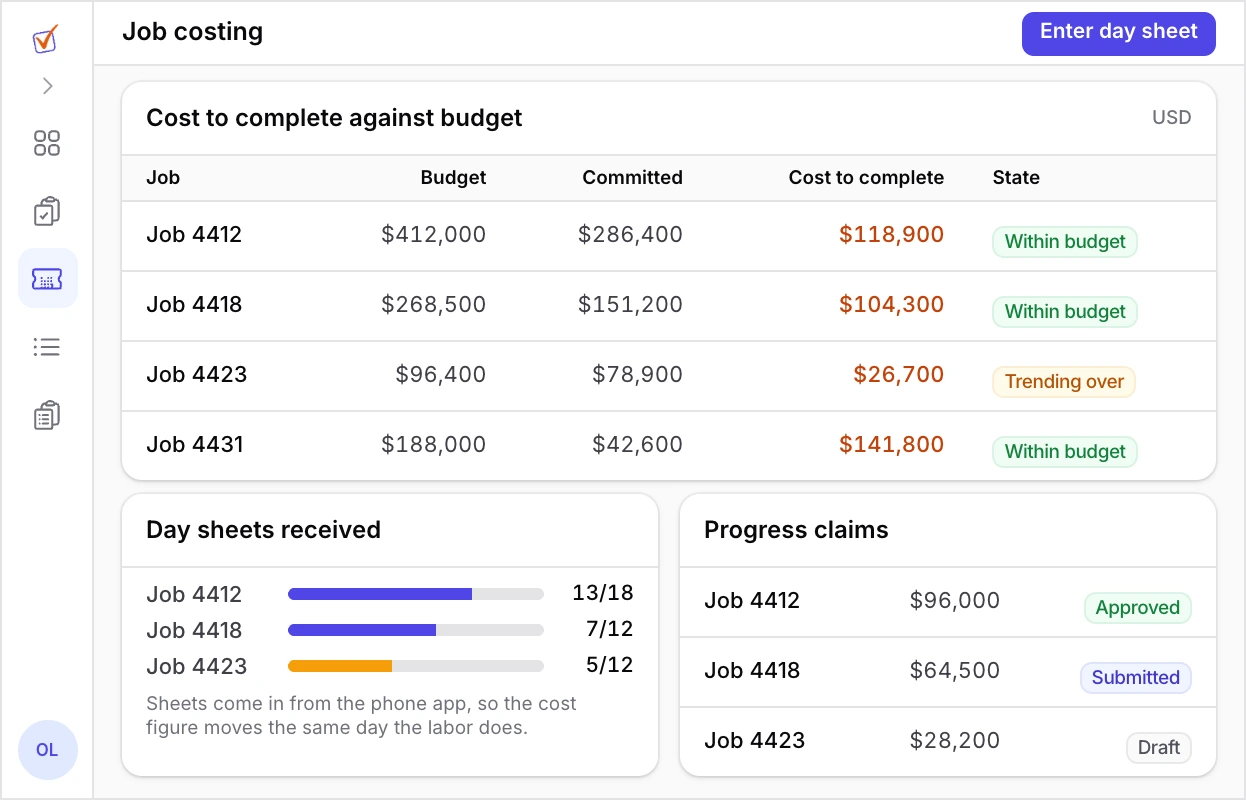Click the Job costing page title
This screenshot has width=1246, height=800.
[193, 32]
